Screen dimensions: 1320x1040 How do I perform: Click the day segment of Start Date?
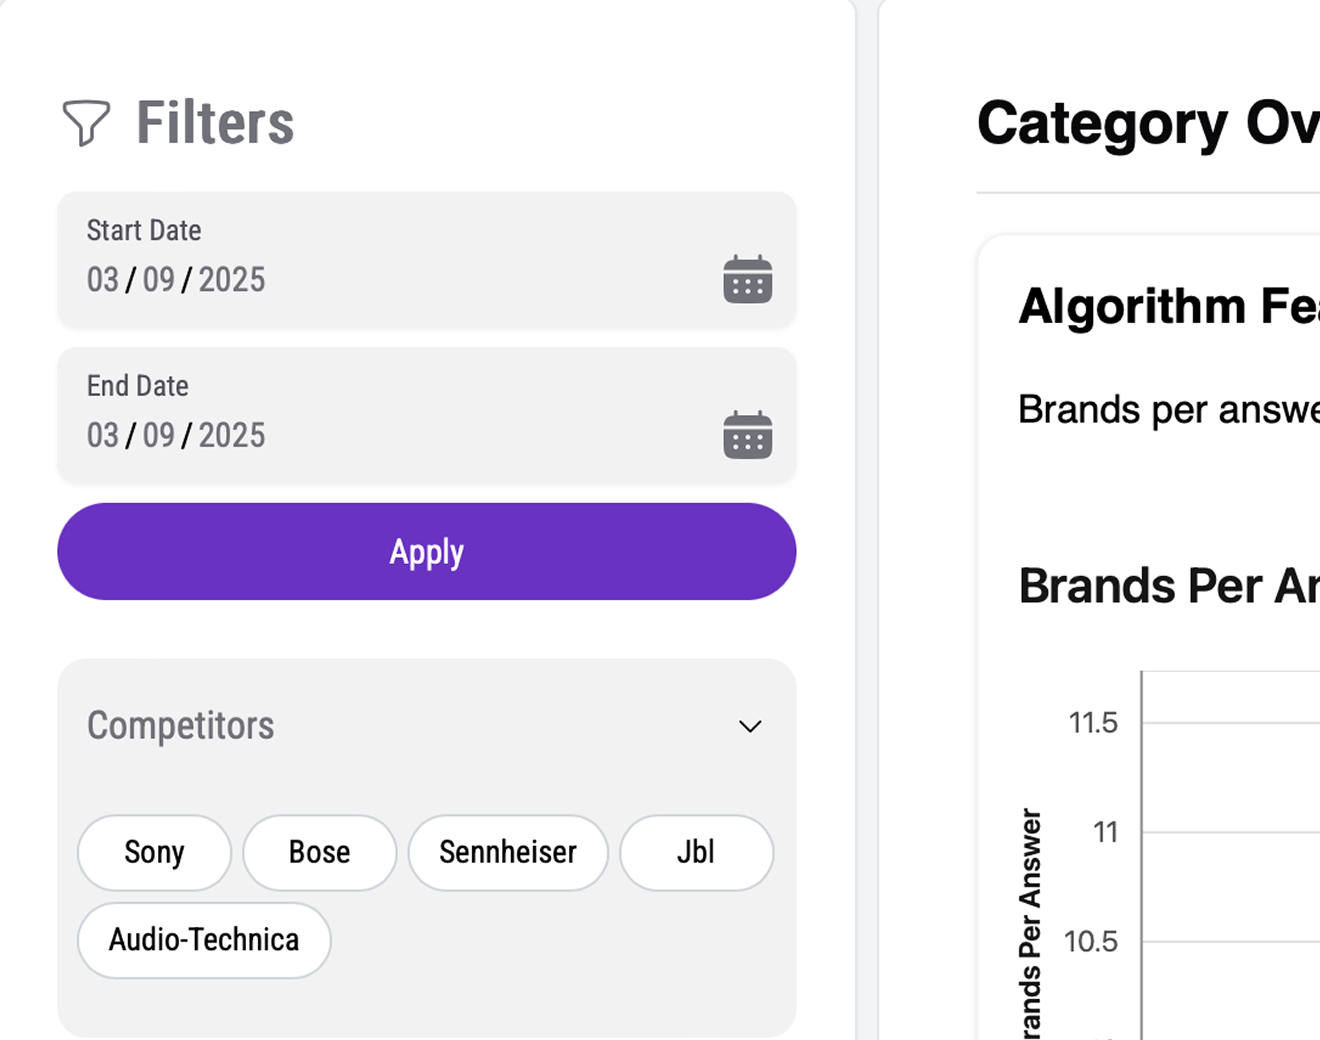point(159,280)
